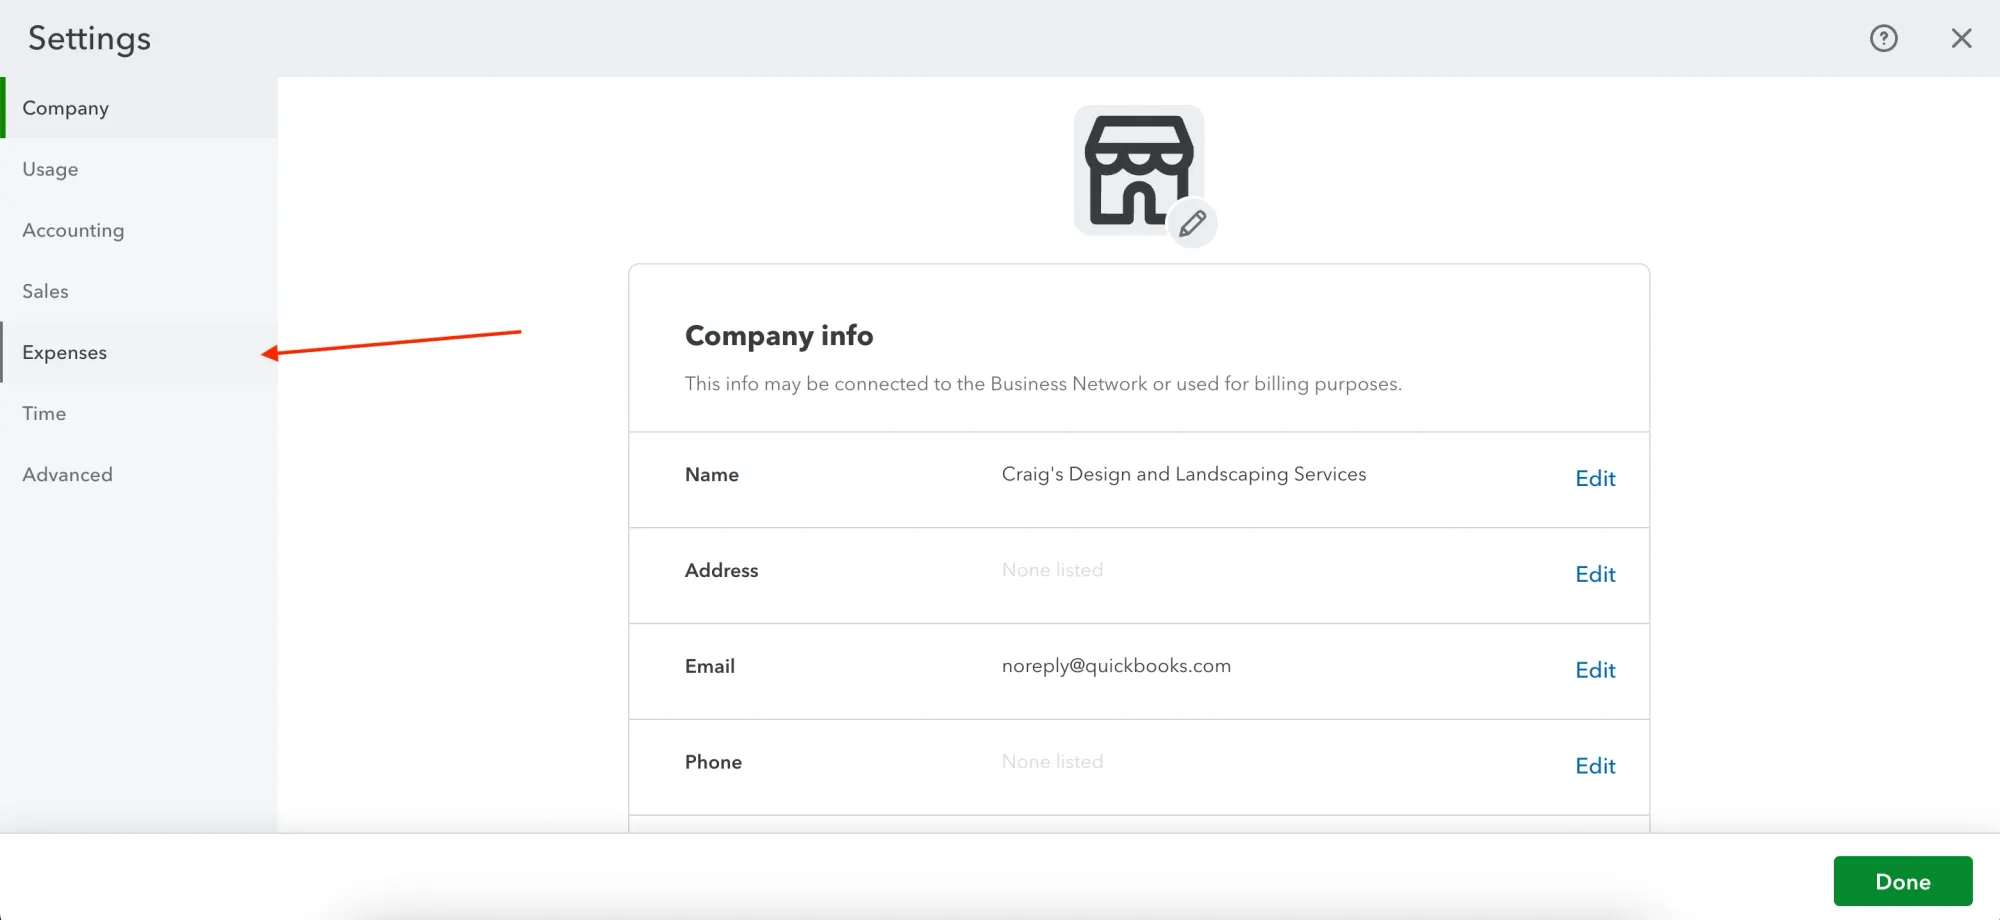The image size is (2000, 920).
Task: Select the Expenses settings tab
Action: [x=64, y=352]
